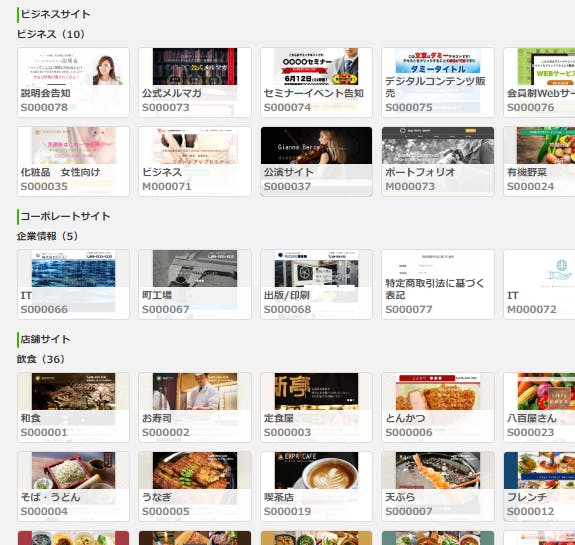Open the 喫茶店 S000019 template

click(x=316, y=486)
